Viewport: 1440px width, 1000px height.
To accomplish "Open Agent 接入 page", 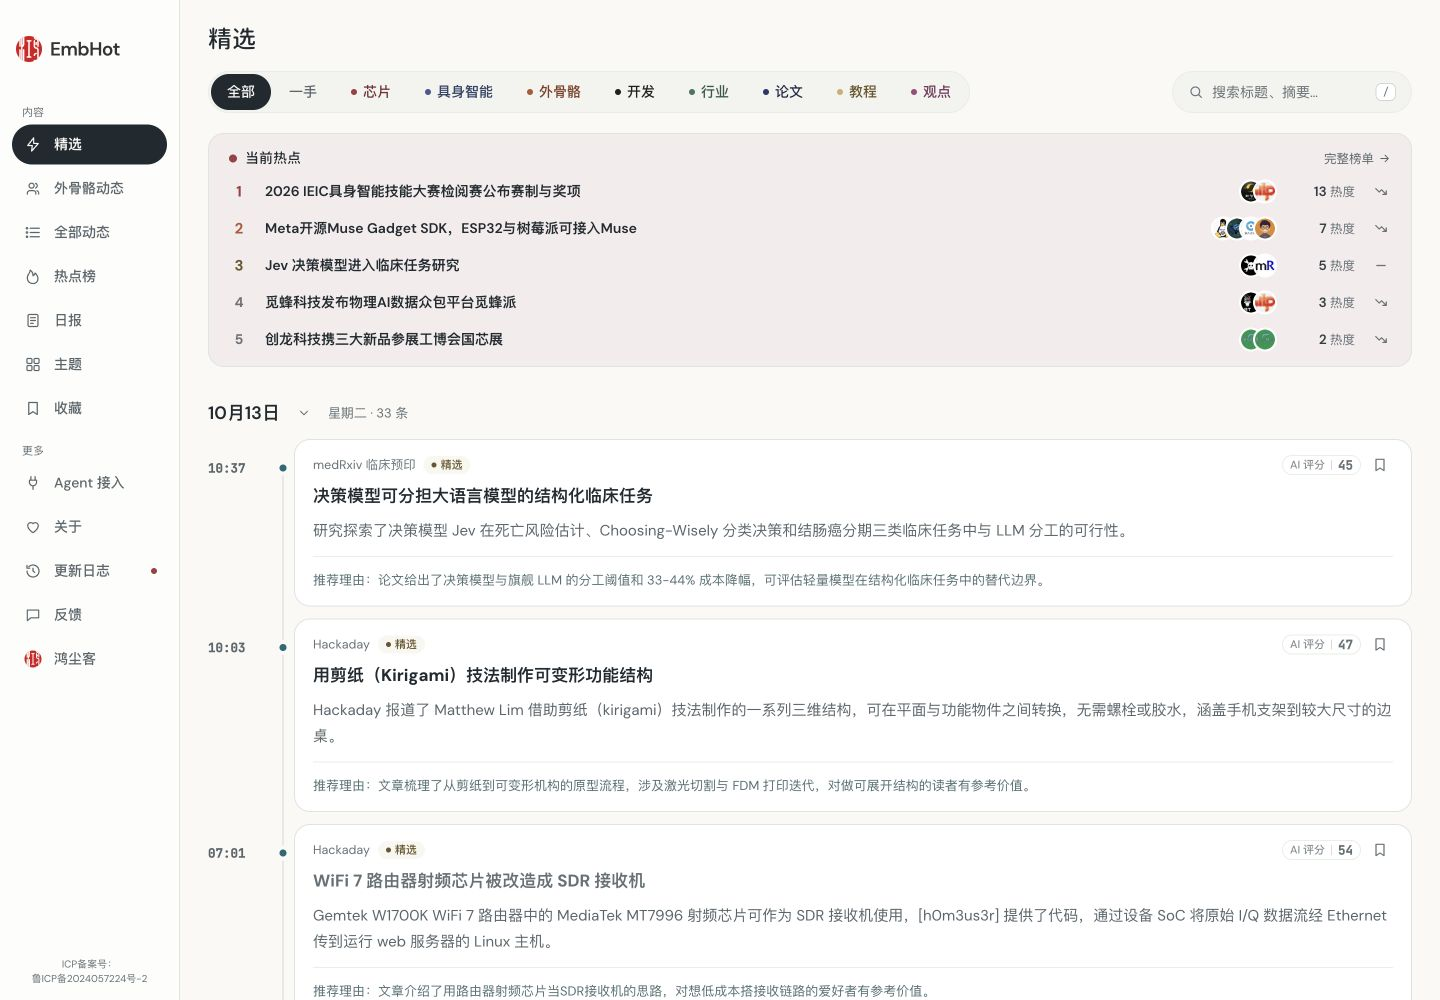I will 89,483.
